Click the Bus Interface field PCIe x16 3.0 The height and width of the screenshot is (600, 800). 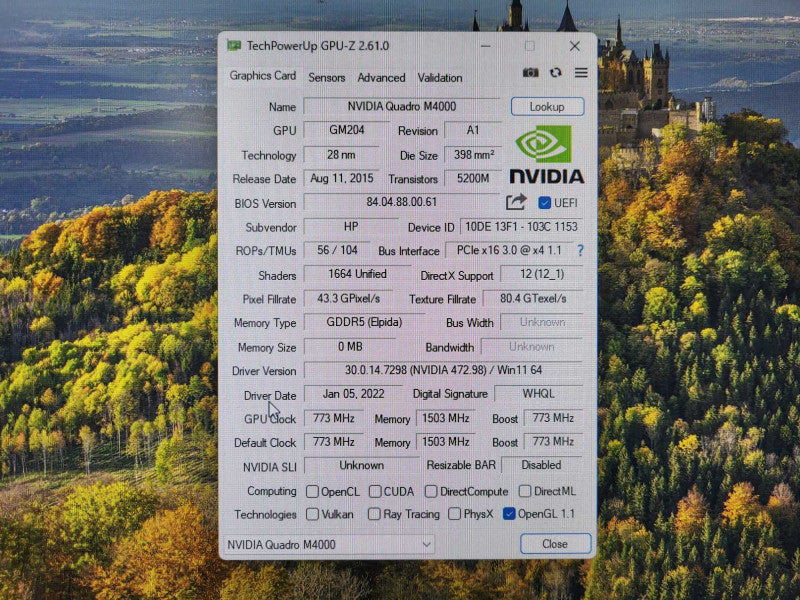click(509, 250)
